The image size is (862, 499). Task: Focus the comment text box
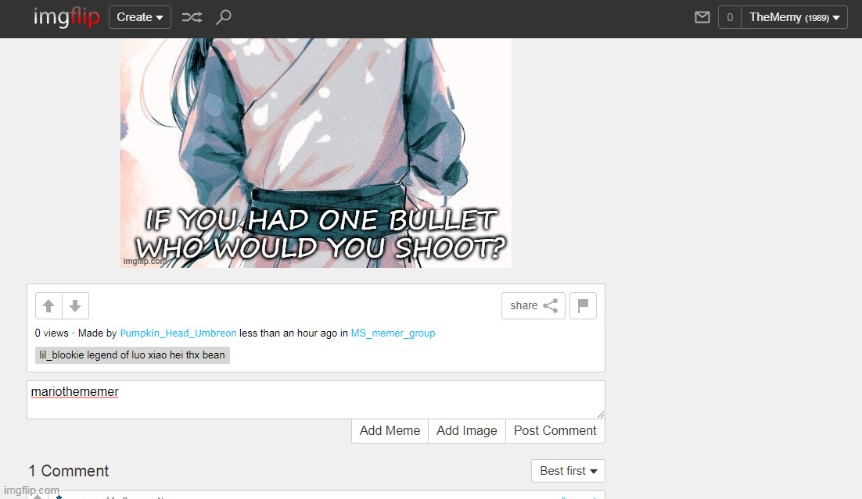(x=316, y=400)
